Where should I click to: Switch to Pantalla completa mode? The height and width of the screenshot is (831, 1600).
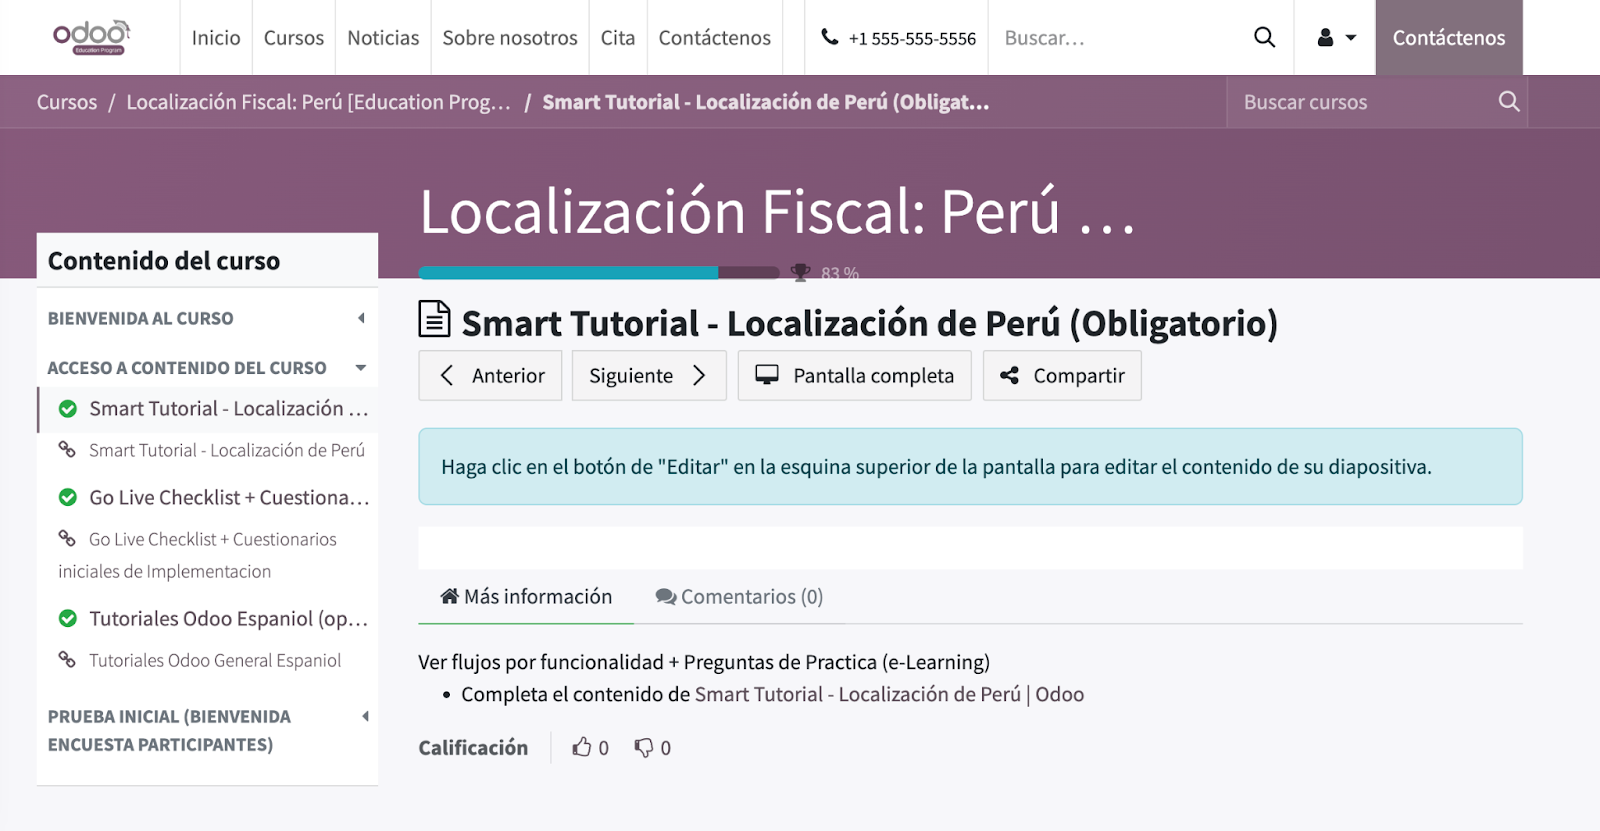(855, 375)
